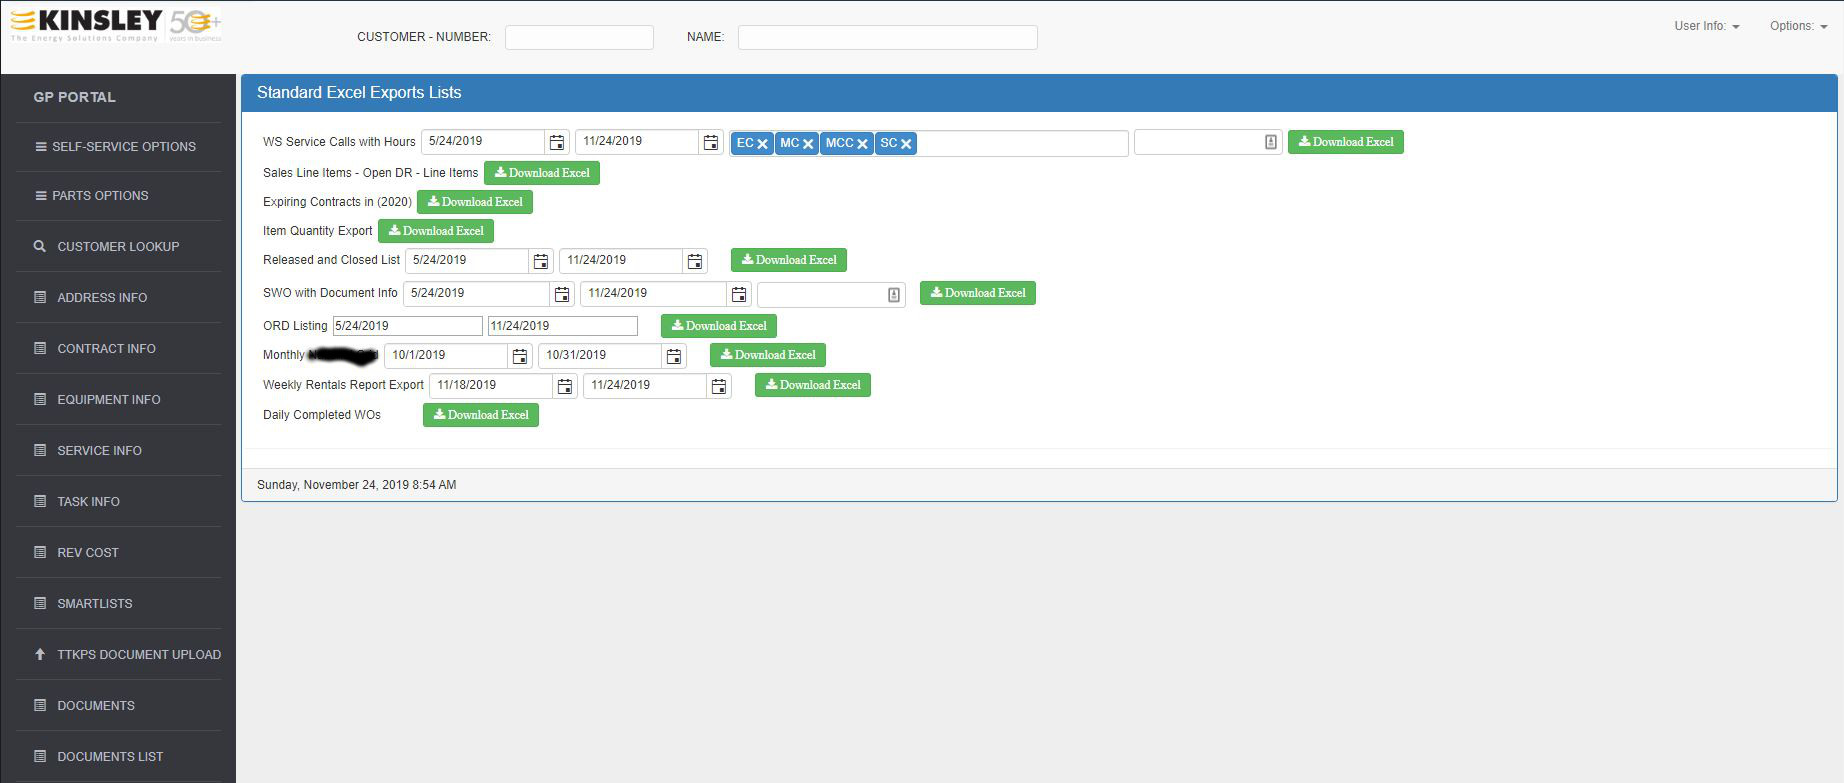This screenshot has width=1844, height=783.
Task: Download Excel for ORD Listing
Action: [719, 326]
